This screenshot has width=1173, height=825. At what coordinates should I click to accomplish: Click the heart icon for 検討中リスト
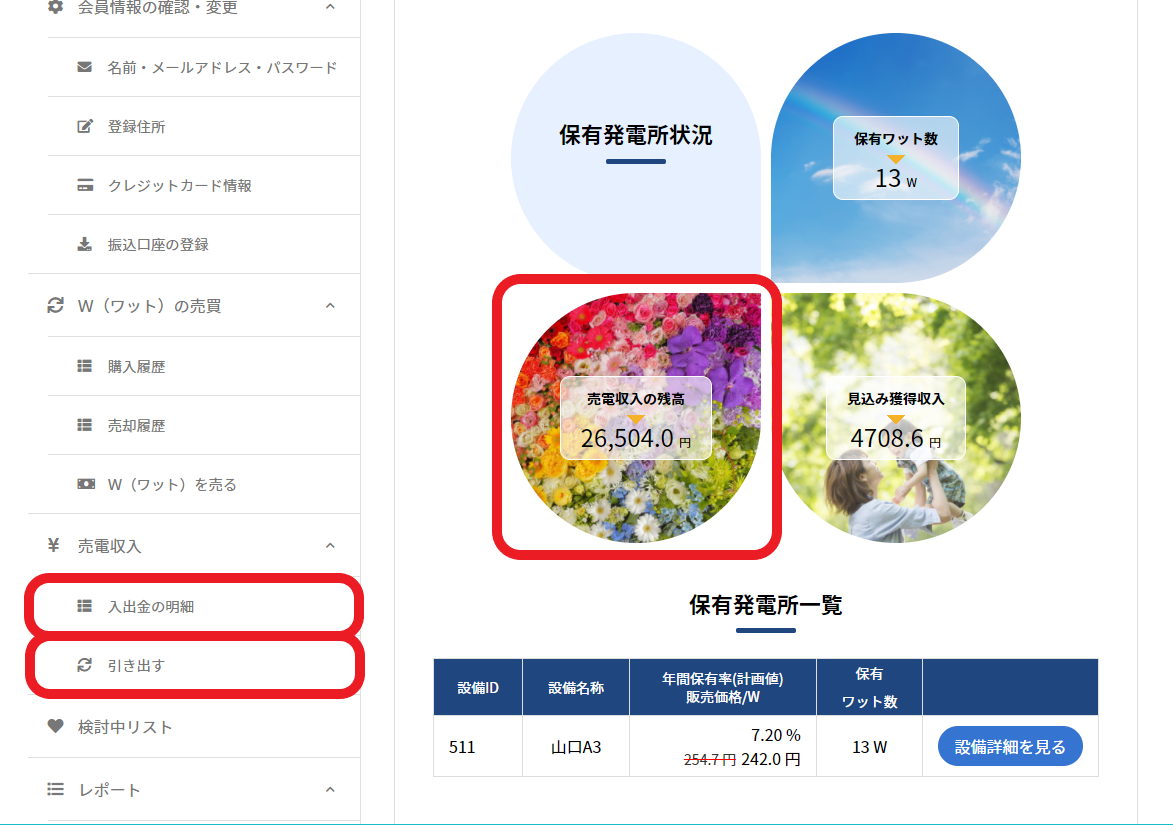(x=56, y=727)
